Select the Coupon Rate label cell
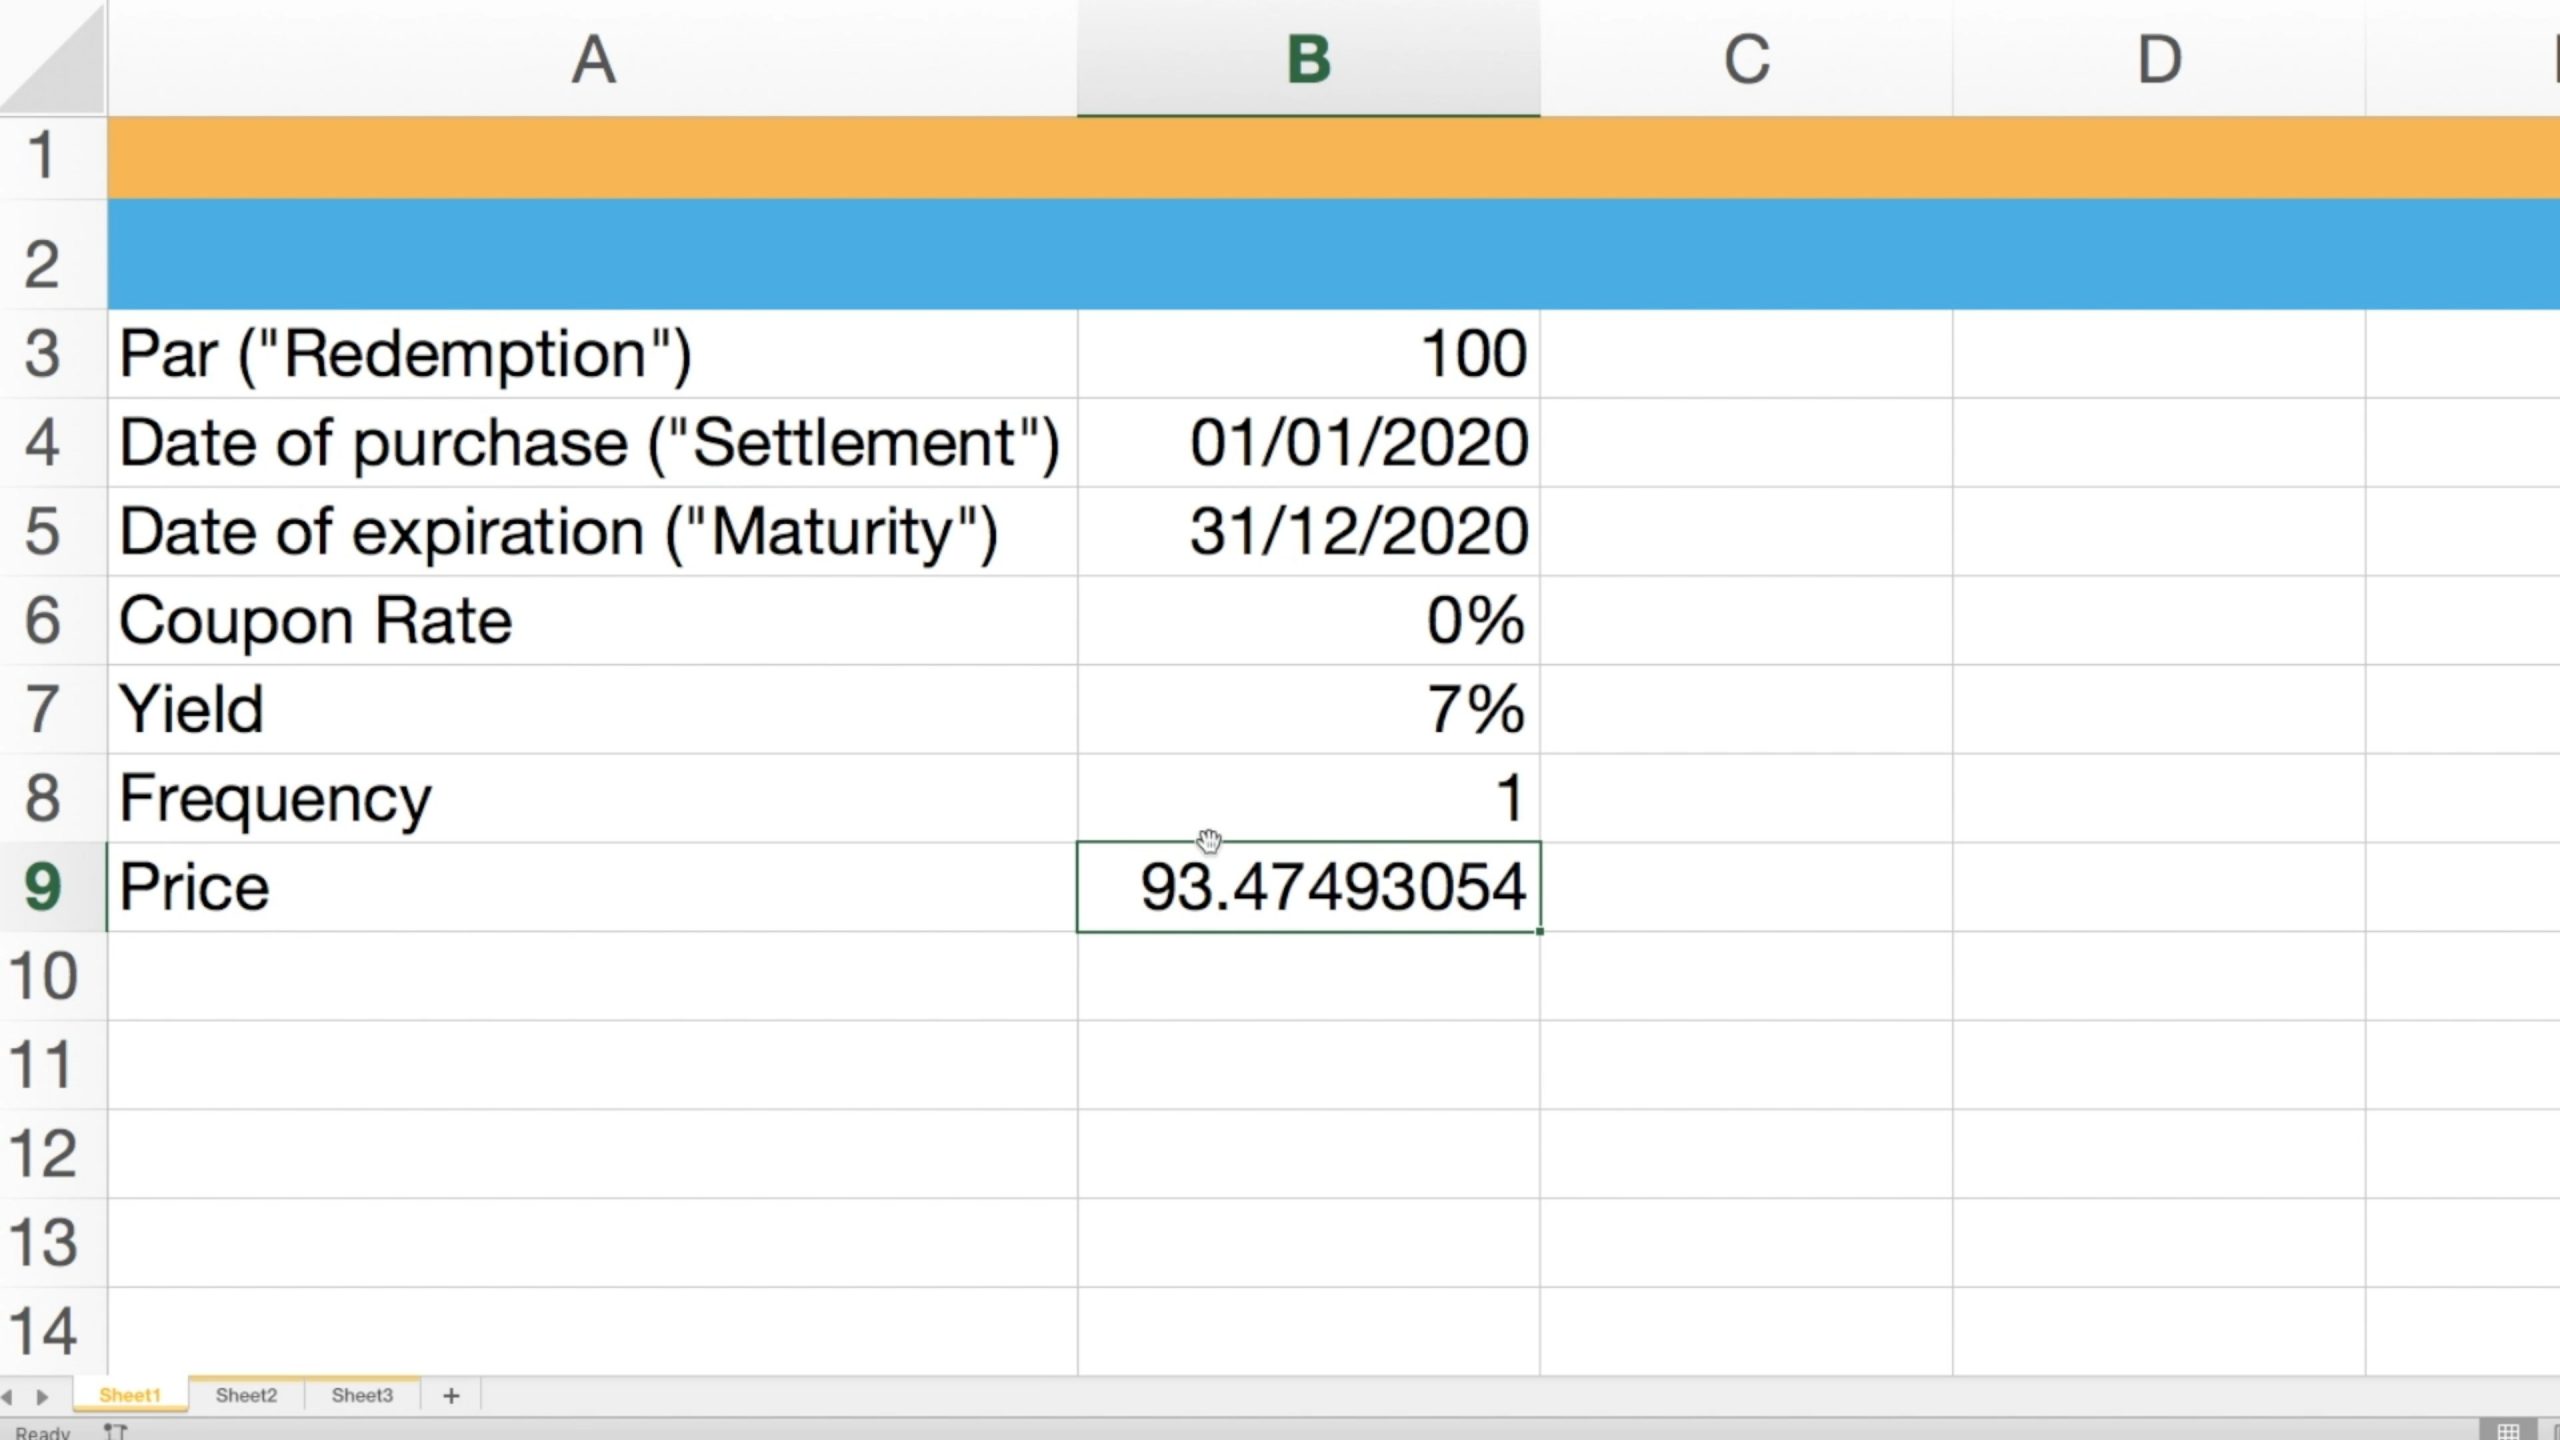 coord(592,620)
